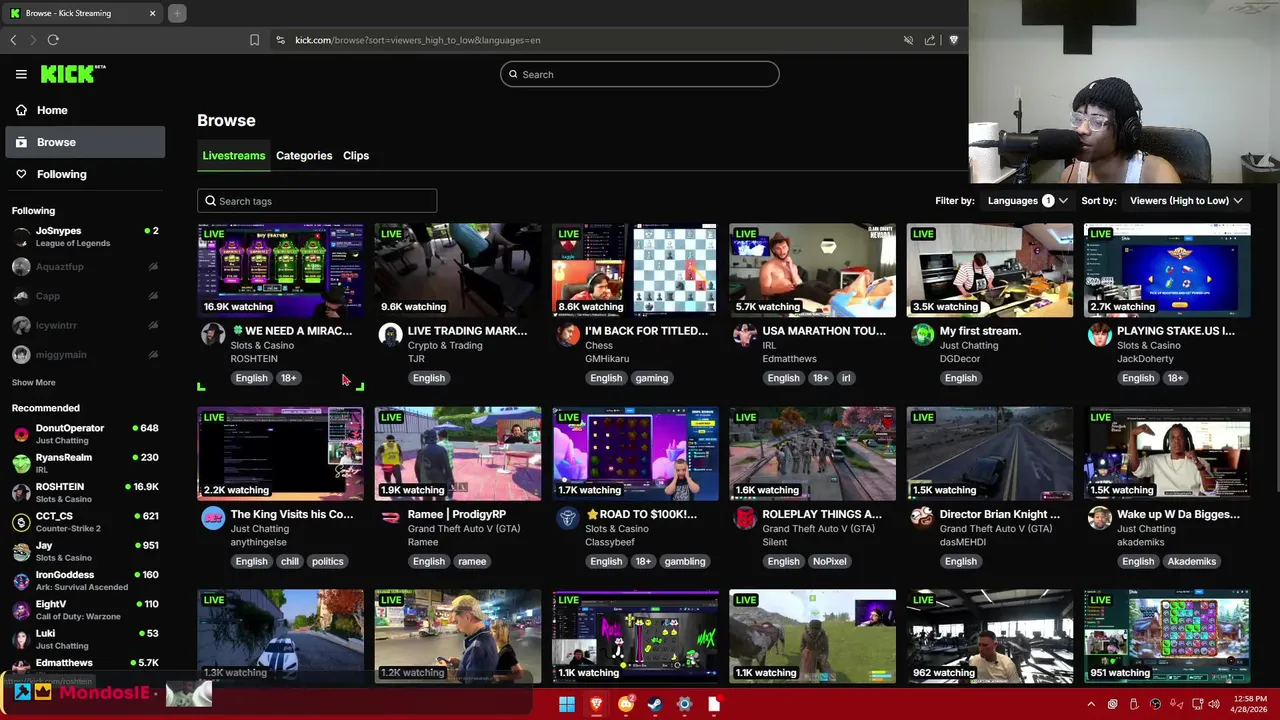
Task: Open WE NEED A MIRAC... stream thumbnail
Action: point(281,271)
